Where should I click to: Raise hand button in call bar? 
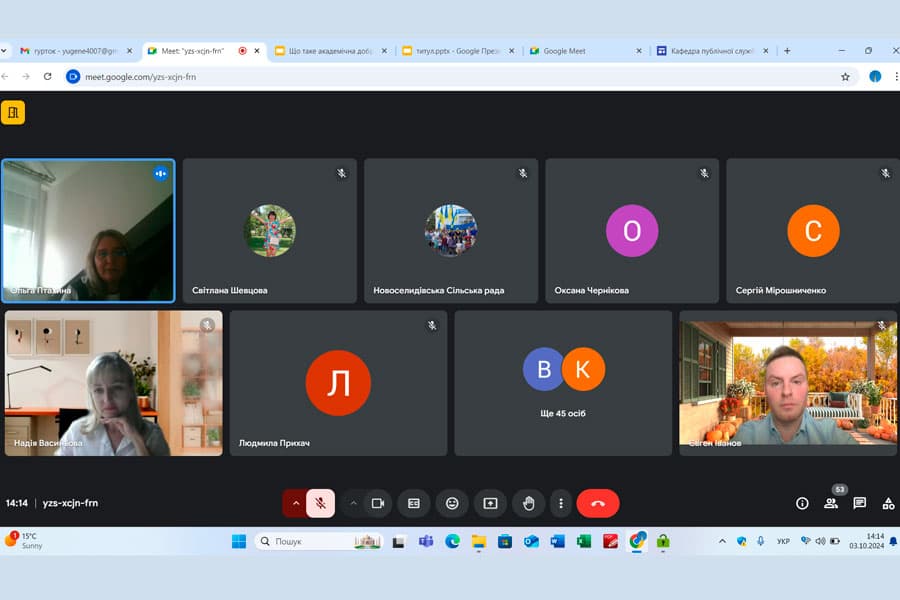pyautogui.click(x=529, y=504)
